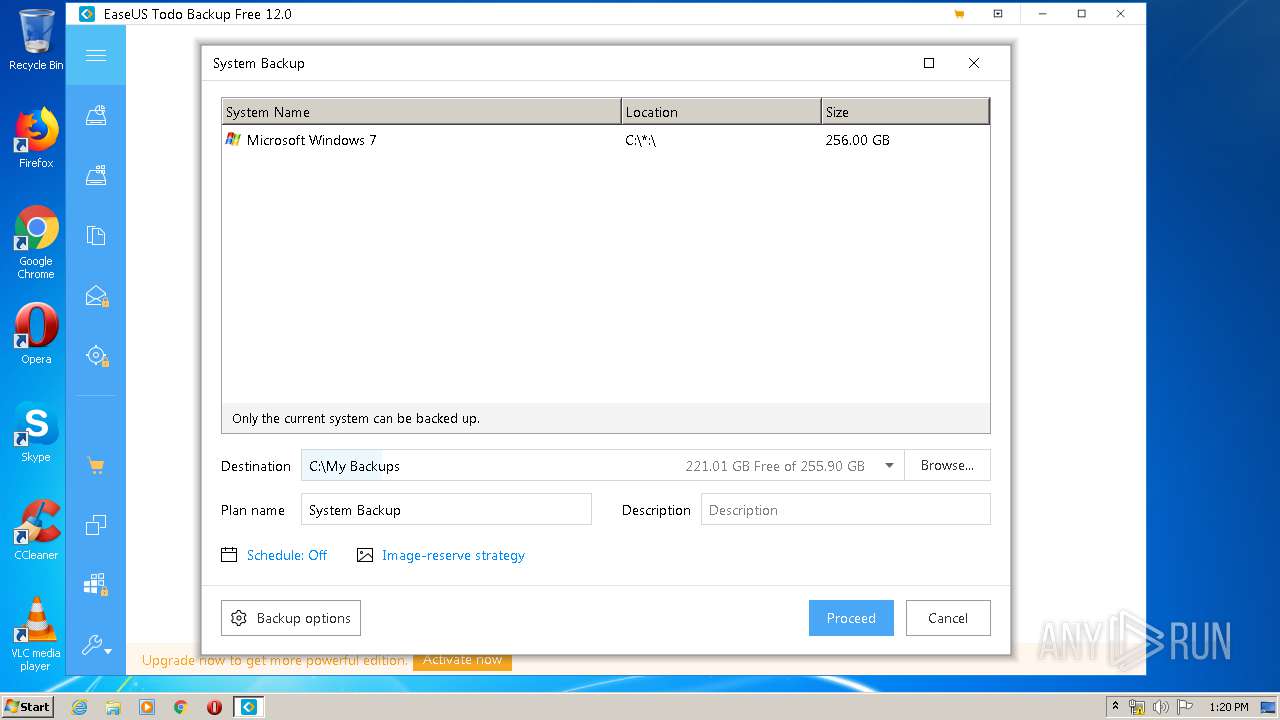The width and height of the screenshot is (1280, 720).
Task: Open the Schedule: Off link
Action: 287,555
